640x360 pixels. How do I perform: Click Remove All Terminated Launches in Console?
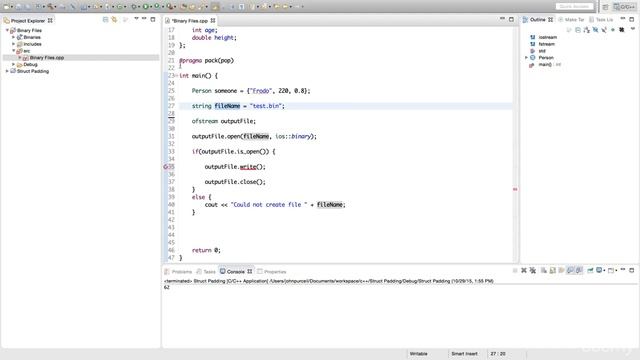[x=533, y=270]
